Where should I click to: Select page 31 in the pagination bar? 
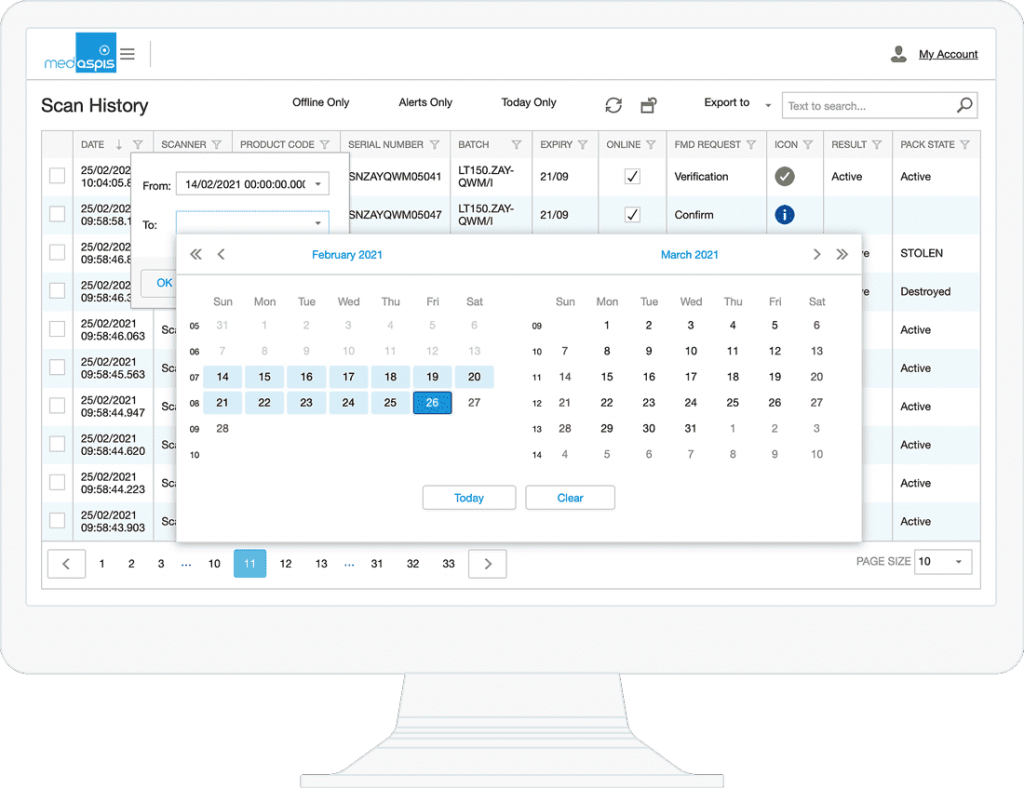(377, 563)
